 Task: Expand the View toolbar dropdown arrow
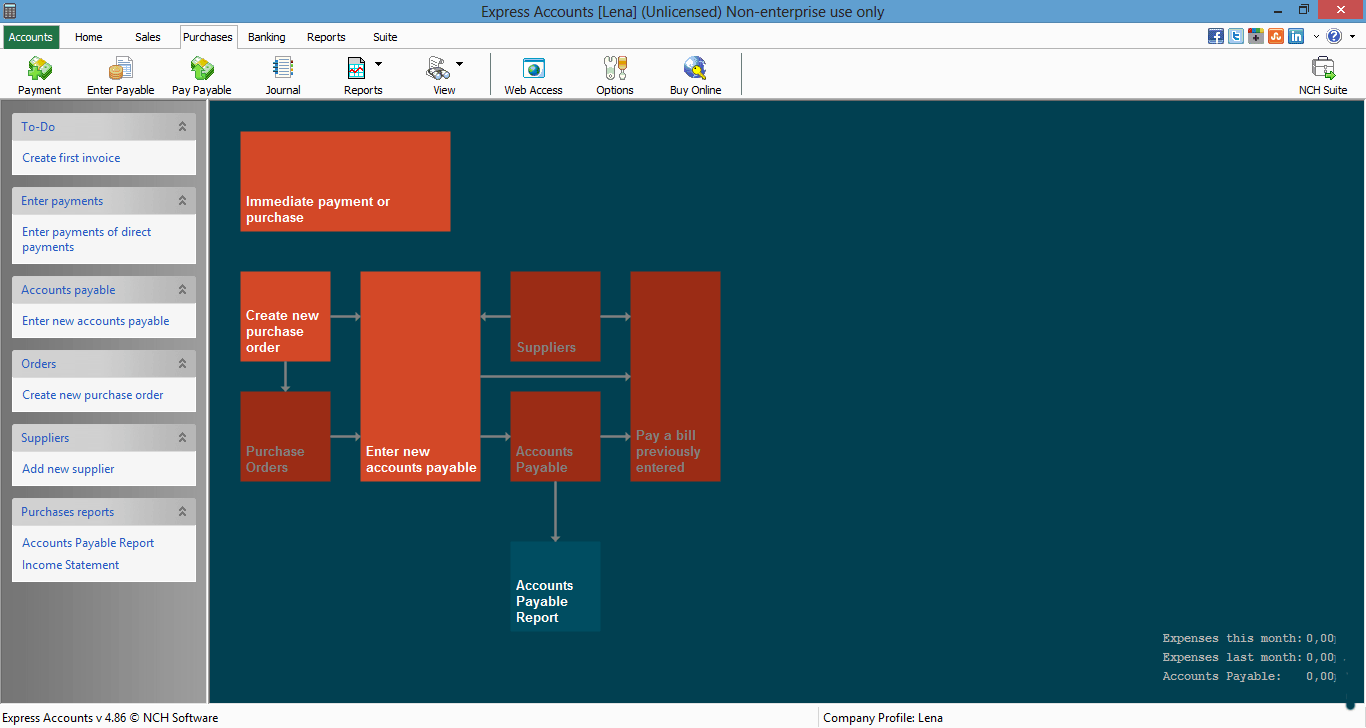point(459,64)
